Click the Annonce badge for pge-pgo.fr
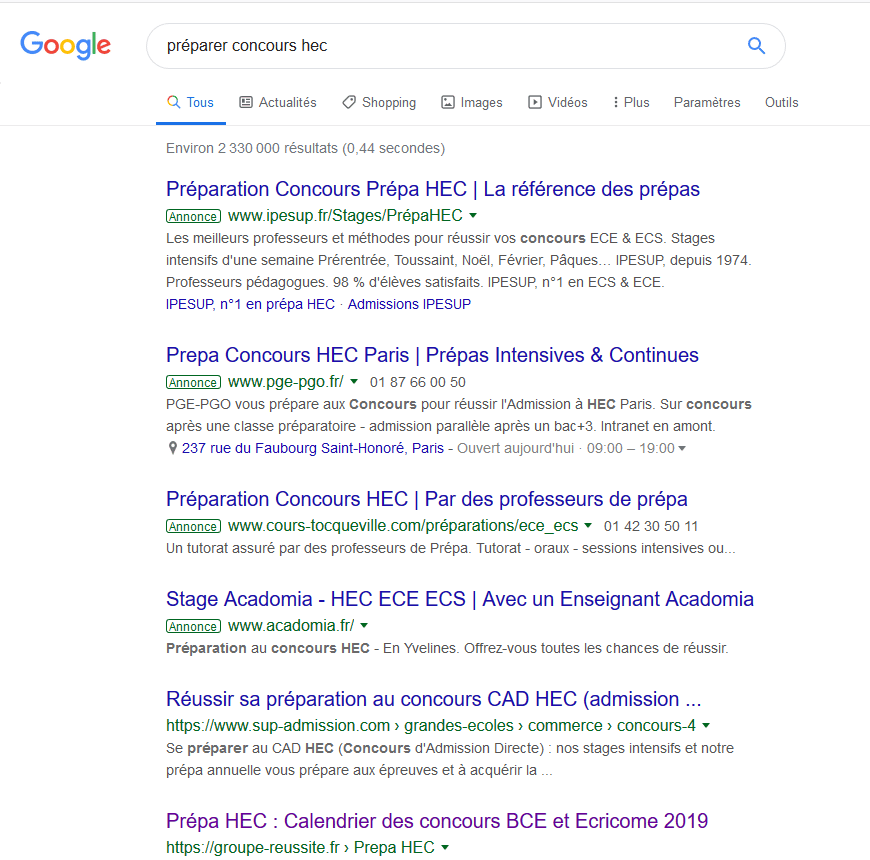 pyautogui.click(x=193, y=382)
